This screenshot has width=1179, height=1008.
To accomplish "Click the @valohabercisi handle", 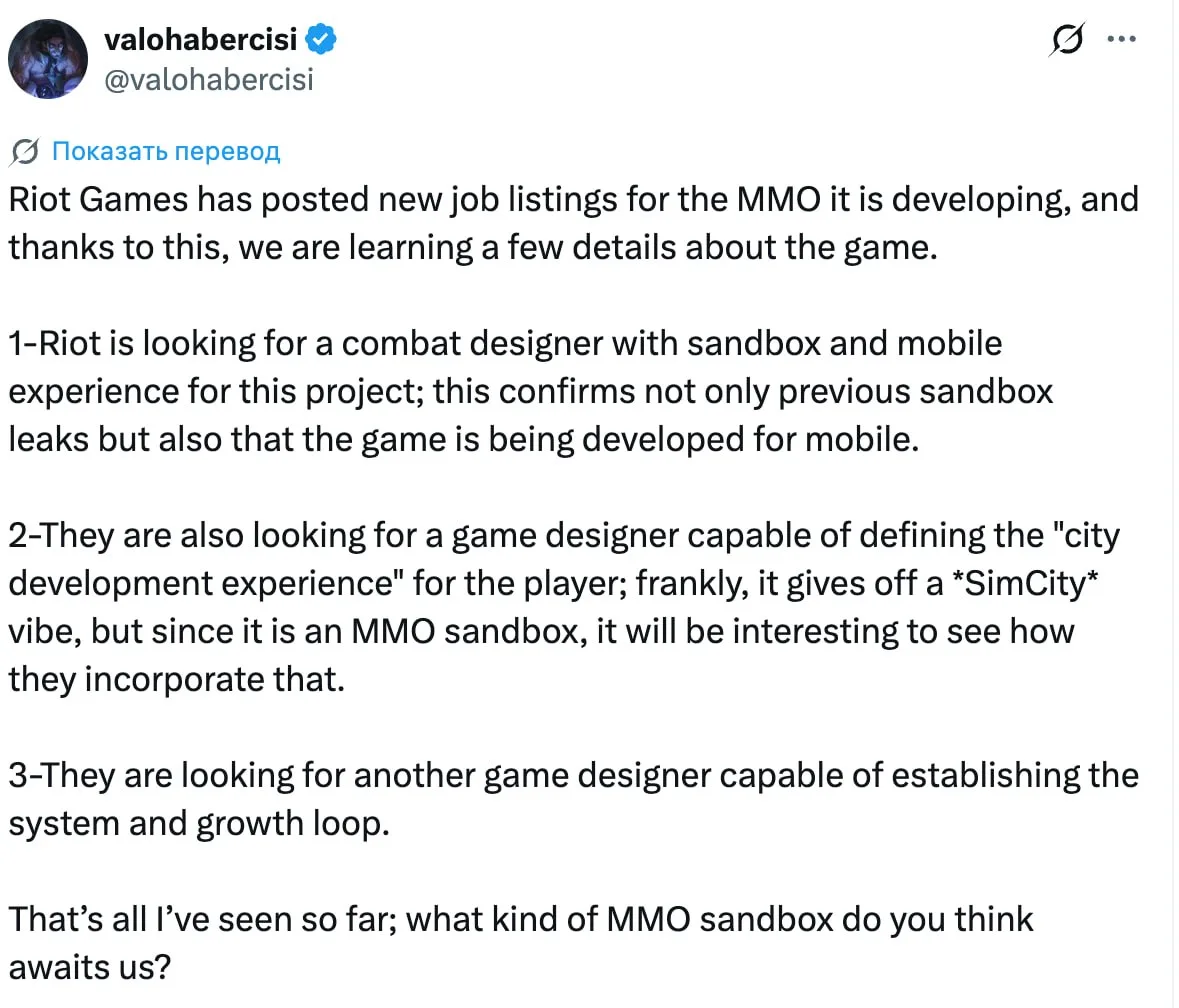I will (x=208, y=80).
